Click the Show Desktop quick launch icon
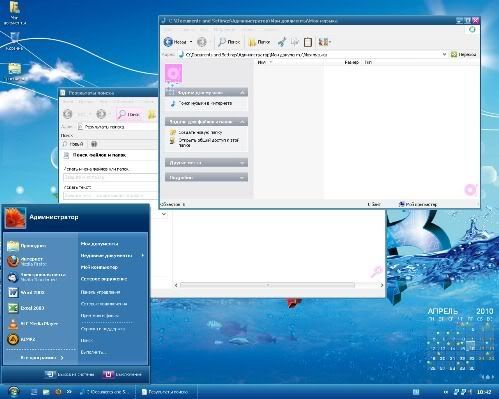The height and width of the screenshot is (399, 499). (34, 392)
